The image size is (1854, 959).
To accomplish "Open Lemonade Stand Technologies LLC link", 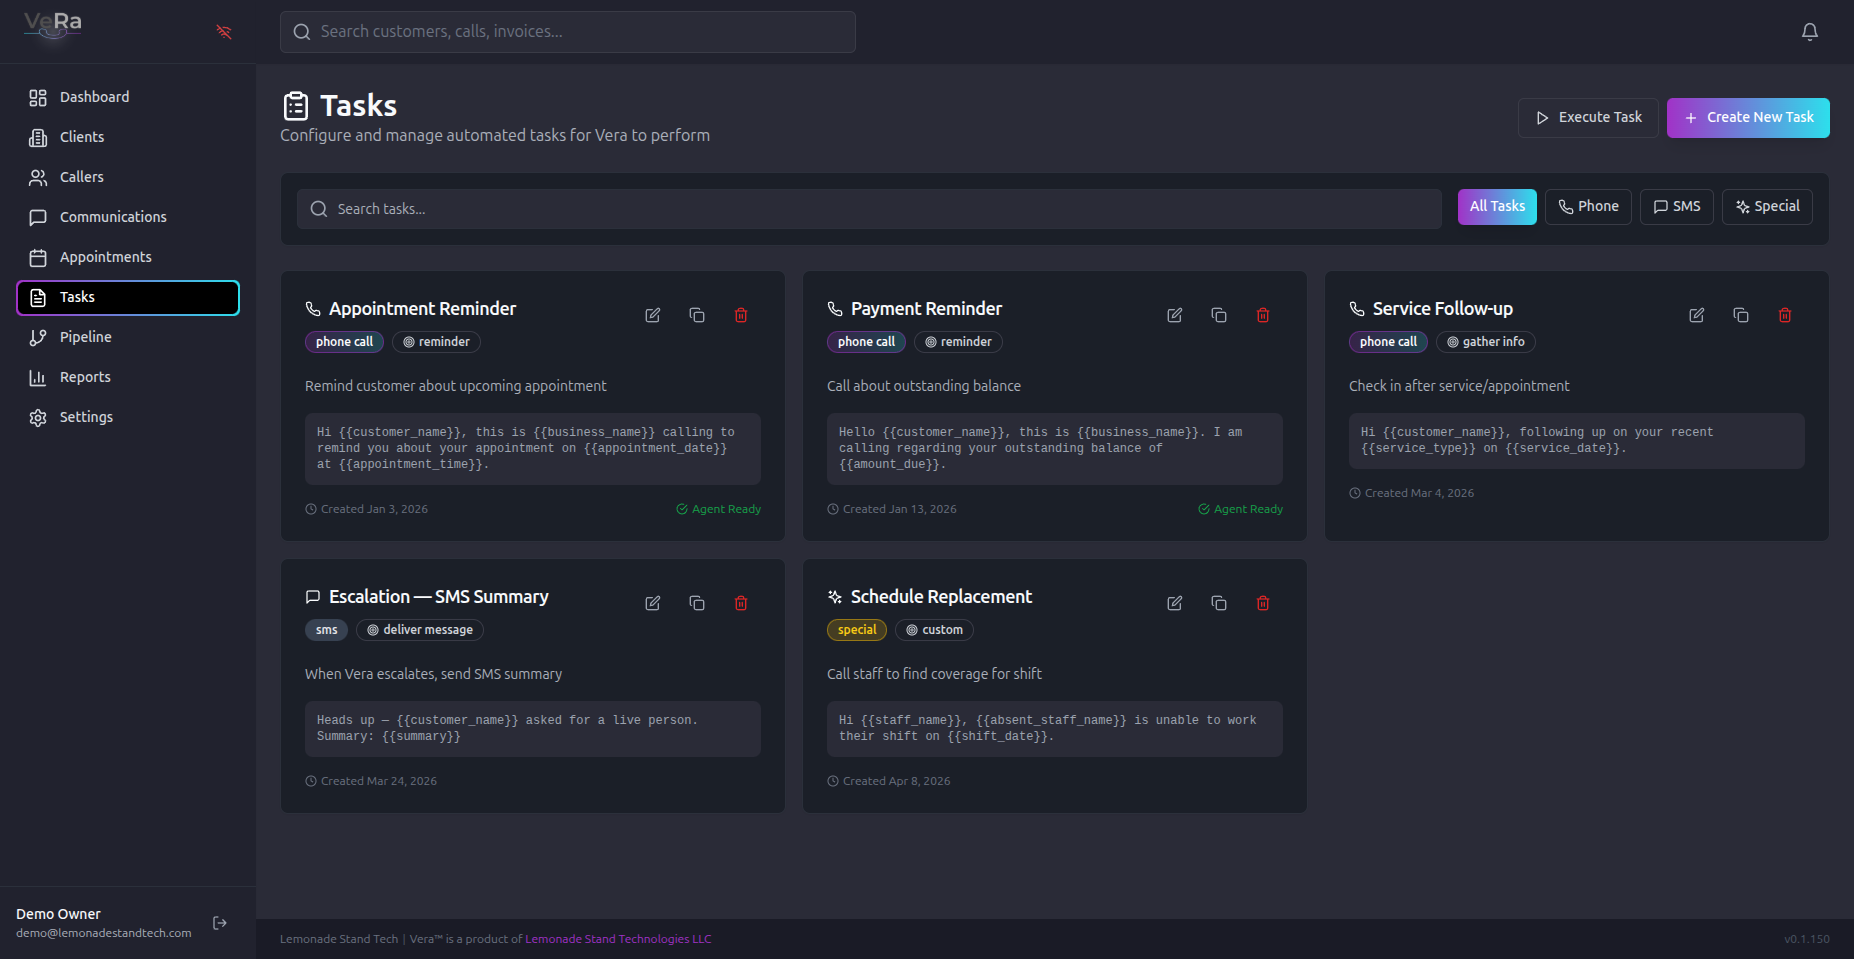I will [618, 939].
